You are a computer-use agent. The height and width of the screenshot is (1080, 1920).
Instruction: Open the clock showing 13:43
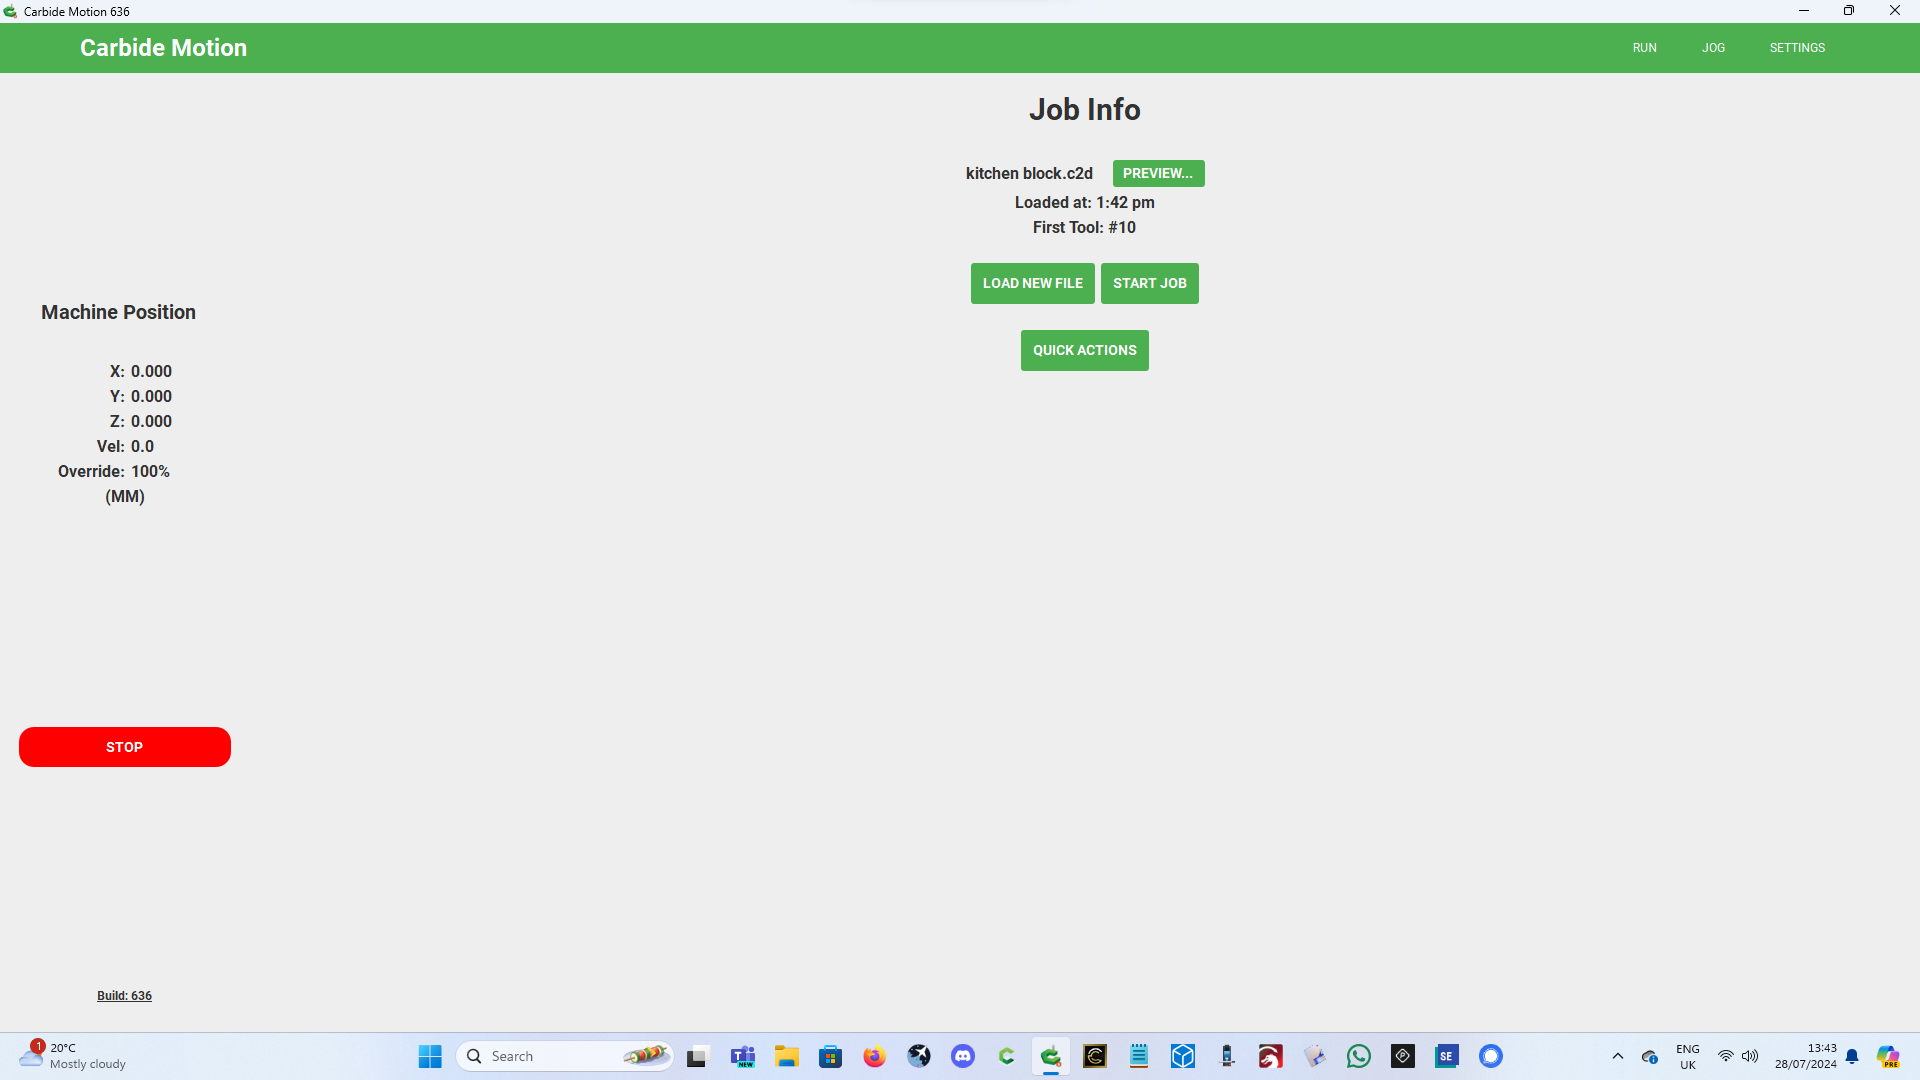coord(1806,1056)
